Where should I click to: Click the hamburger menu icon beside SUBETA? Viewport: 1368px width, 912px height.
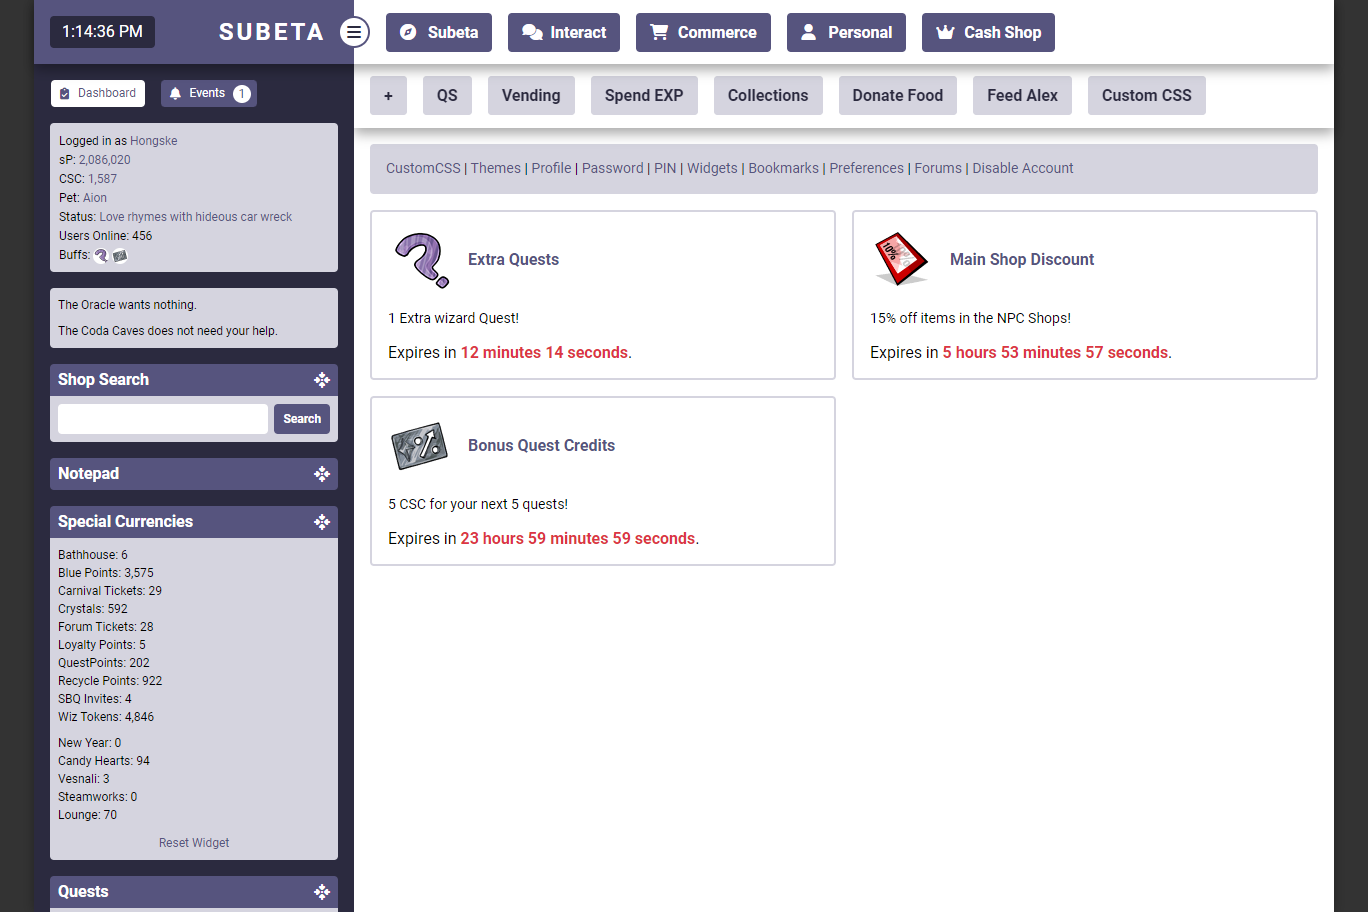click(x=354, y=32)
